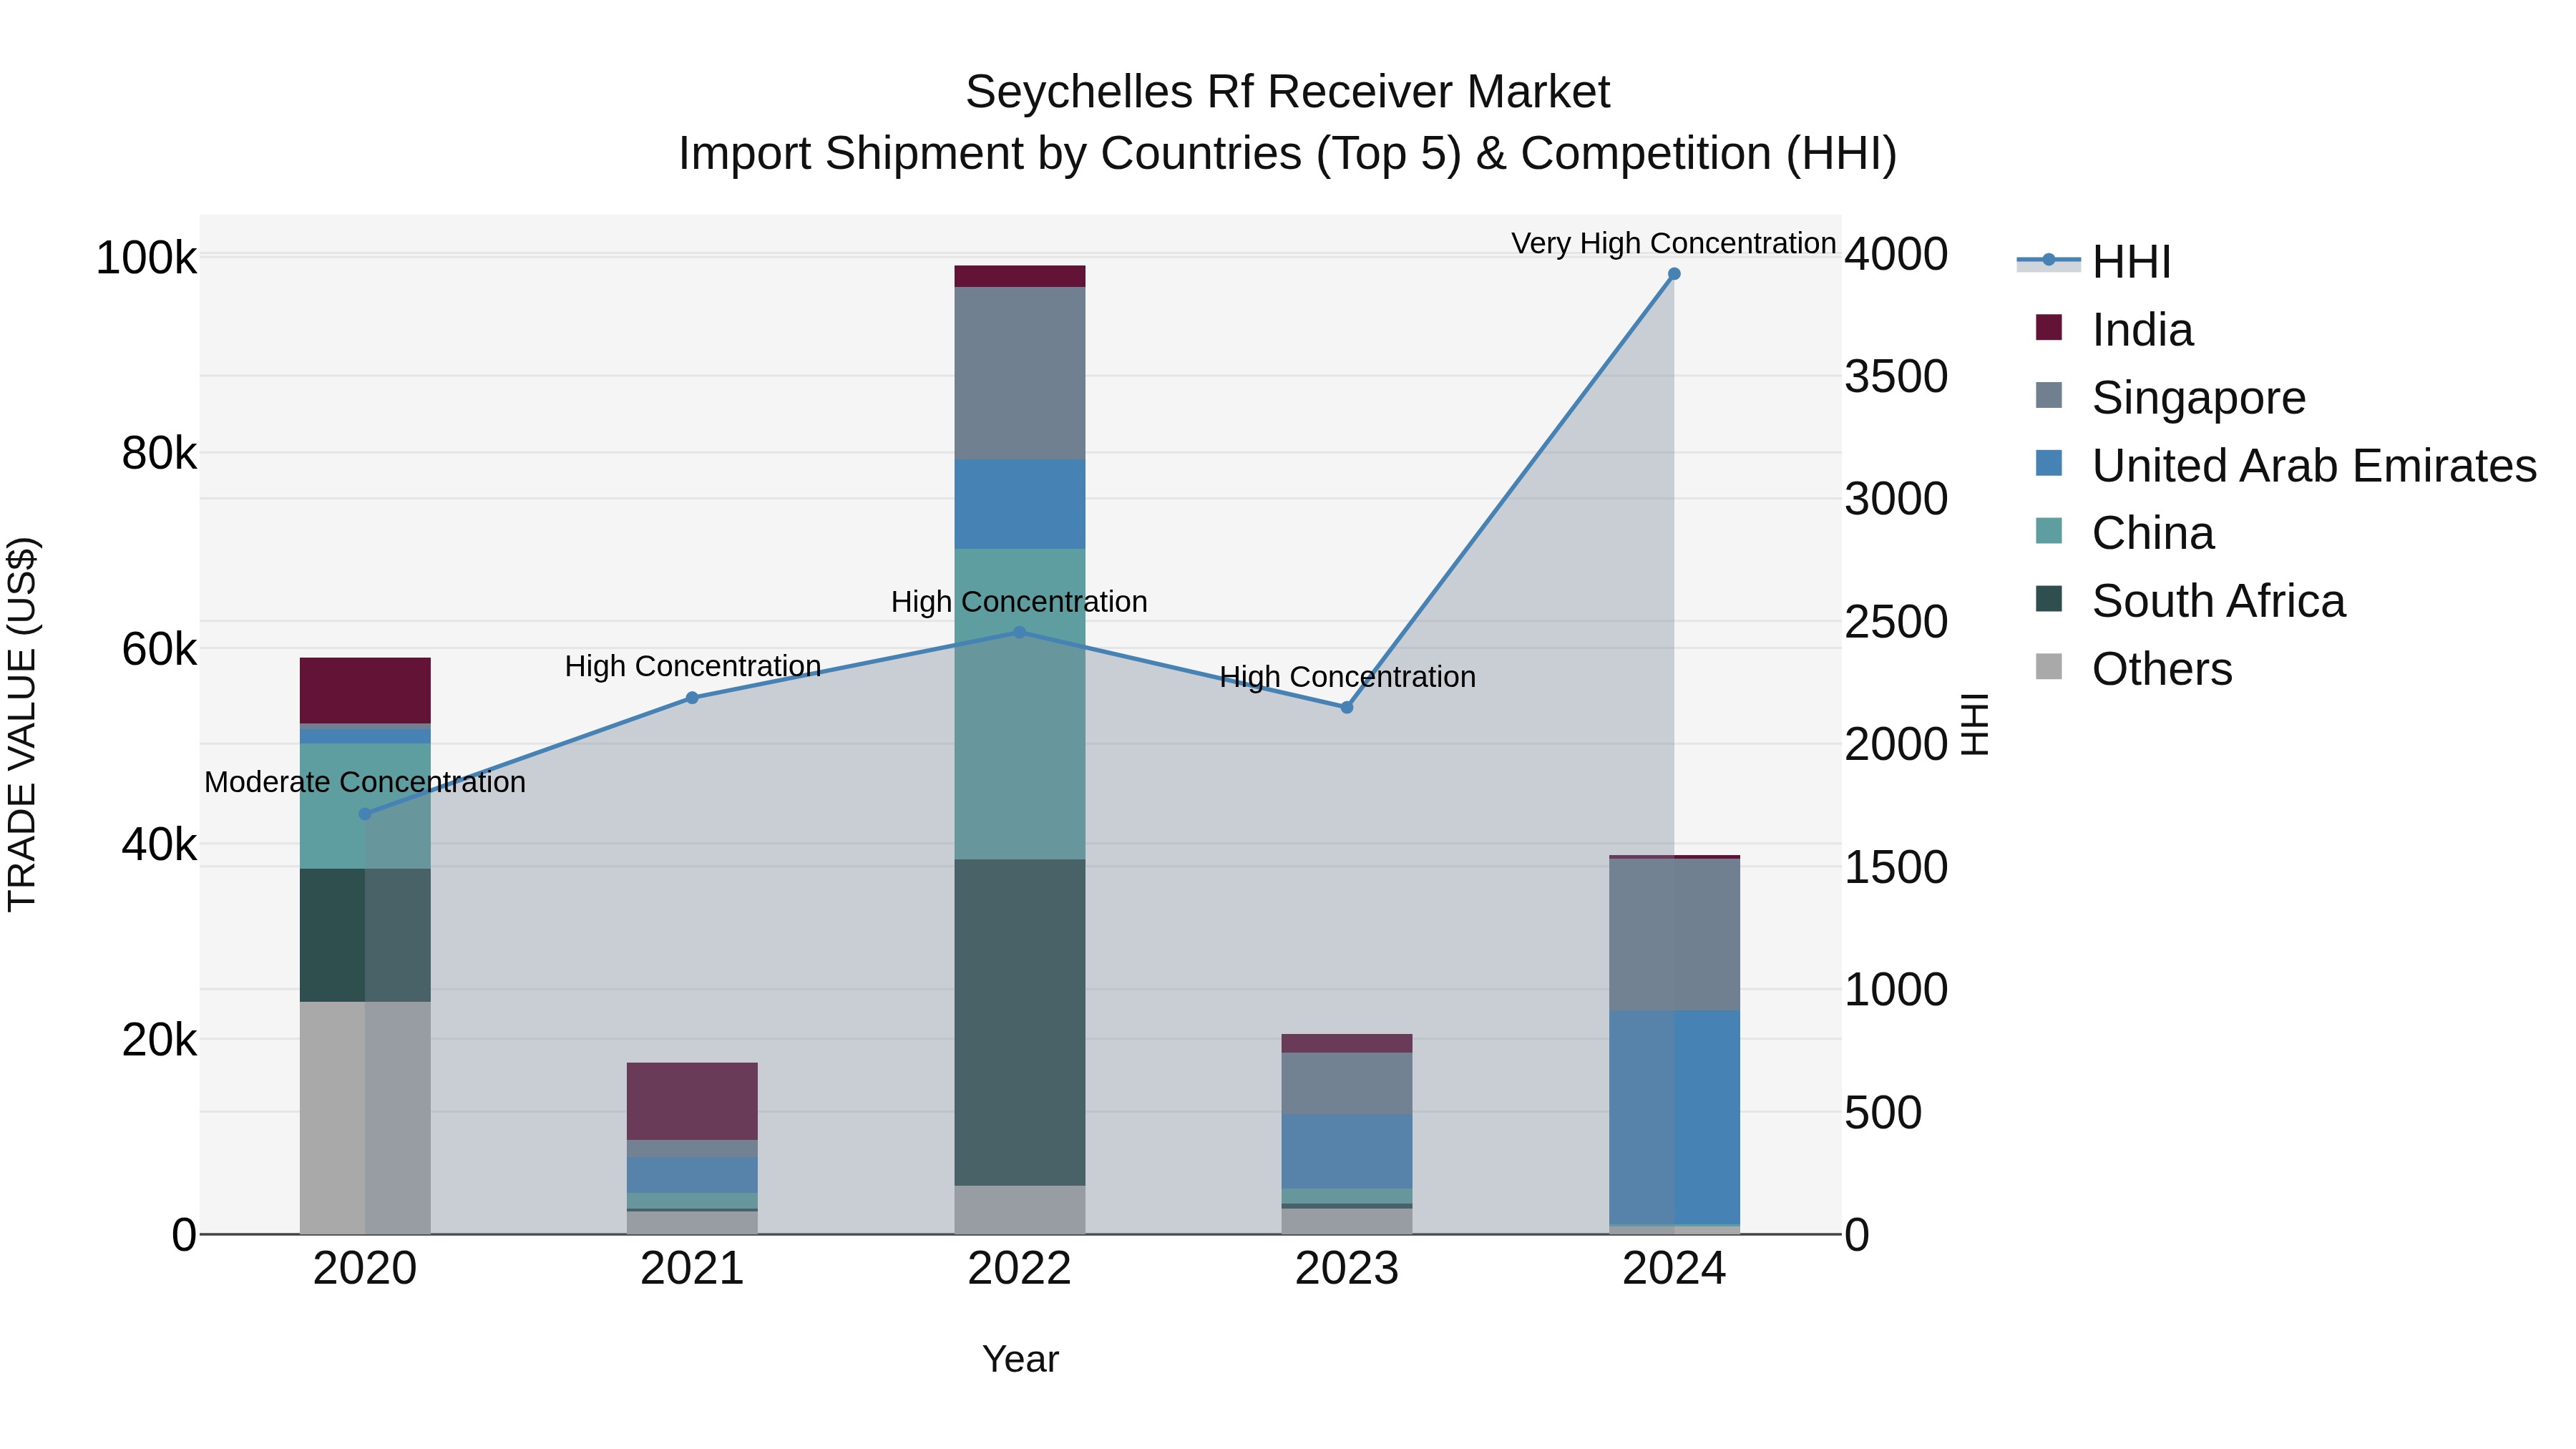Click the 2024 HHI data point marker
2576x1449 pixels.
tap(1674, 274)
